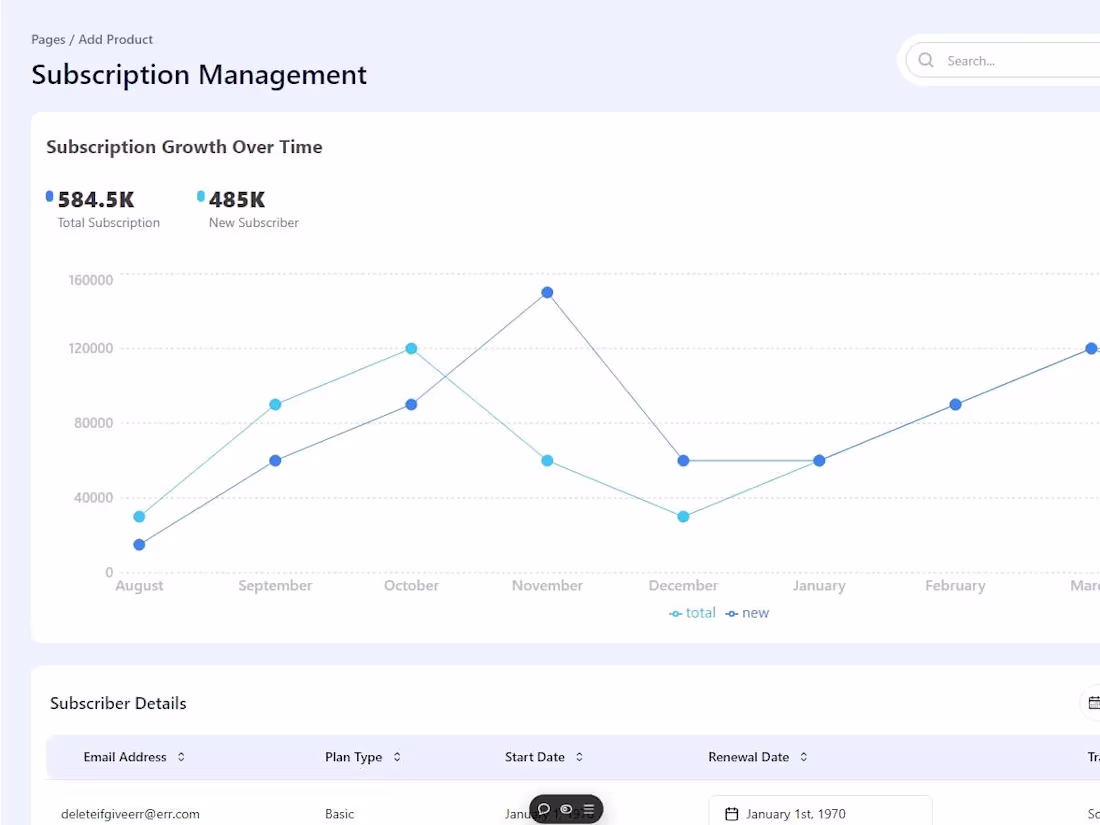1100x825 pixels.
Task: Click the Plan Type sort chevrons
Action: coord(397,757)
